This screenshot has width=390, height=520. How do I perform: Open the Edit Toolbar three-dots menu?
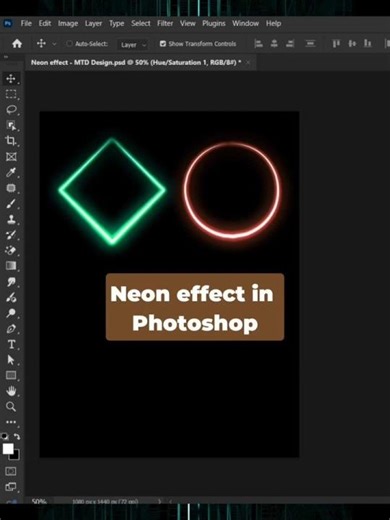(11, 422)
